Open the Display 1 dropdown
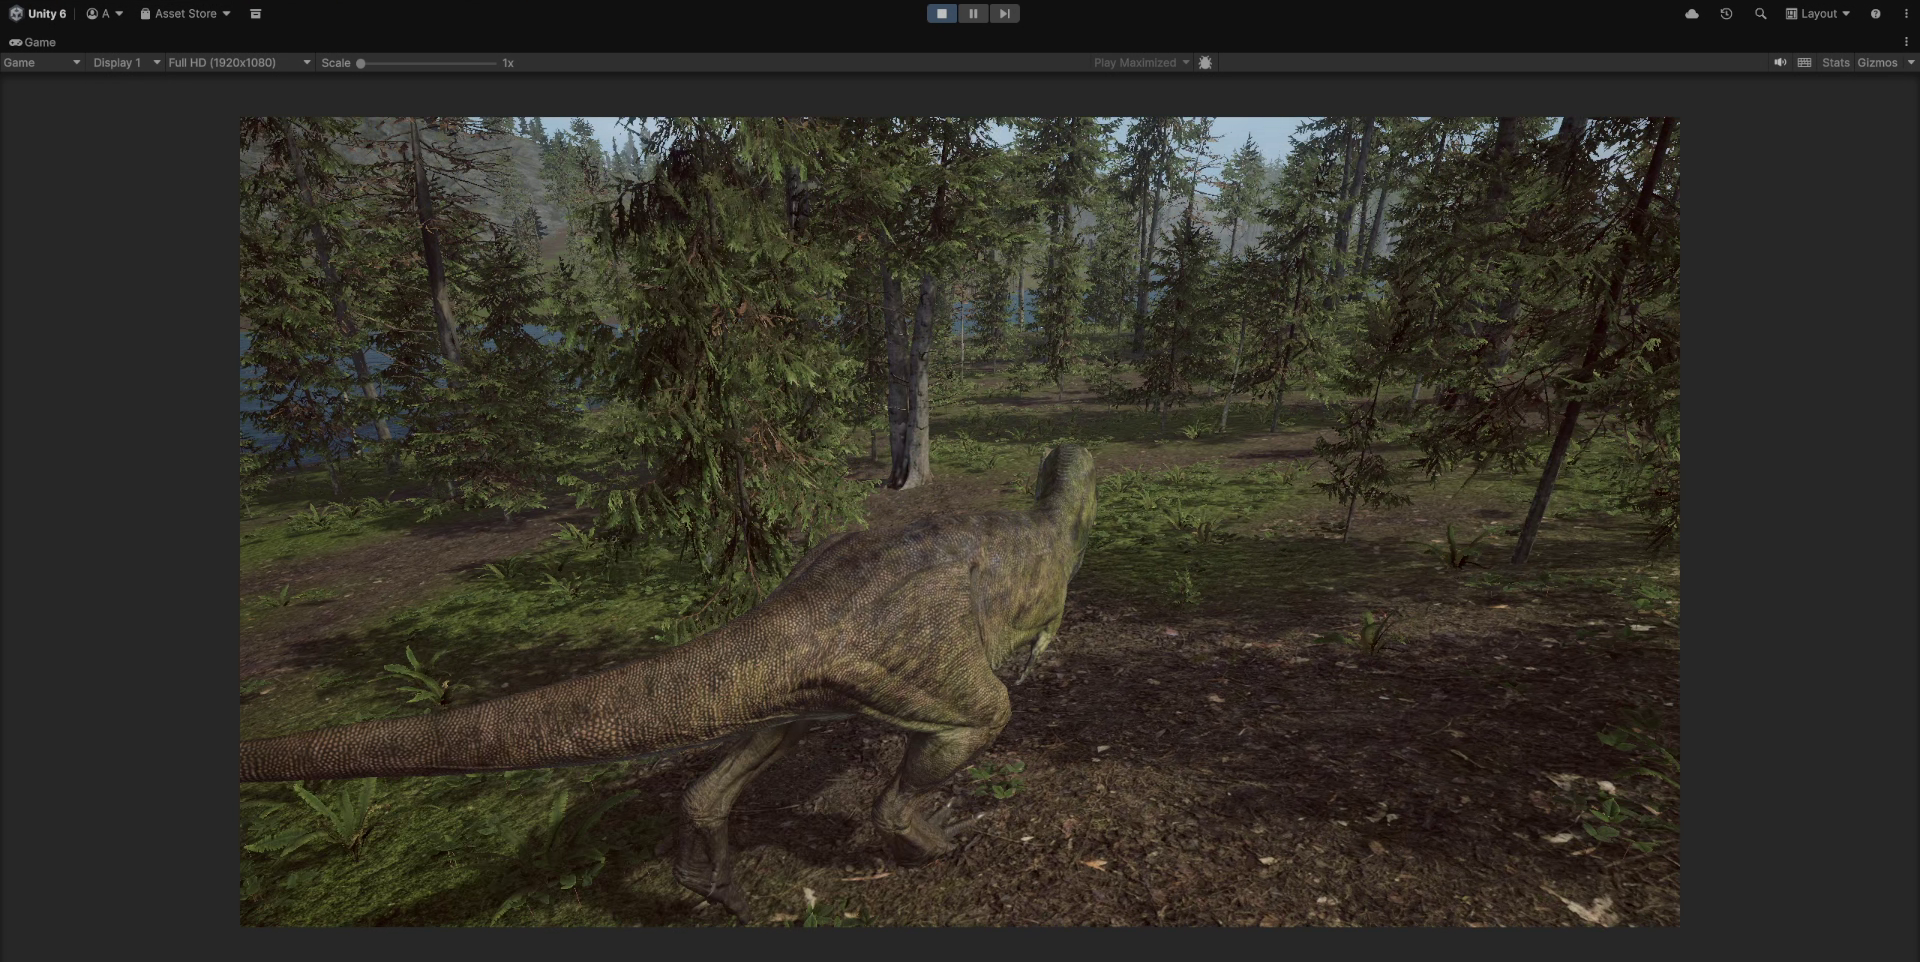 [126, 63]
